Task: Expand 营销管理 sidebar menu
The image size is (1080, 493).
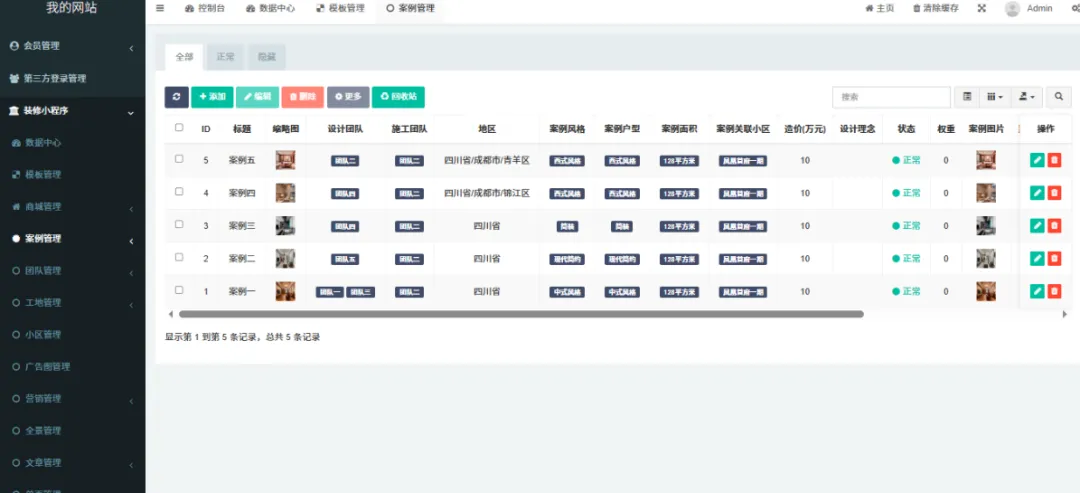Action: point(72,399)
